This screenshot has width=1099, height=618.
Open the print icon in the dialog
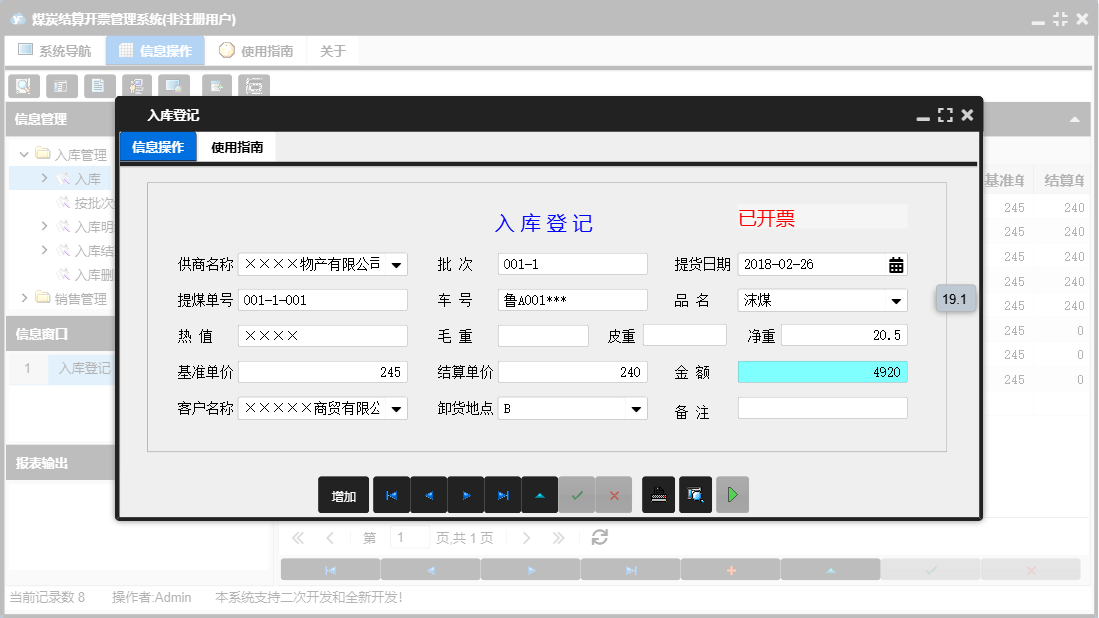[x=658, y=494]
